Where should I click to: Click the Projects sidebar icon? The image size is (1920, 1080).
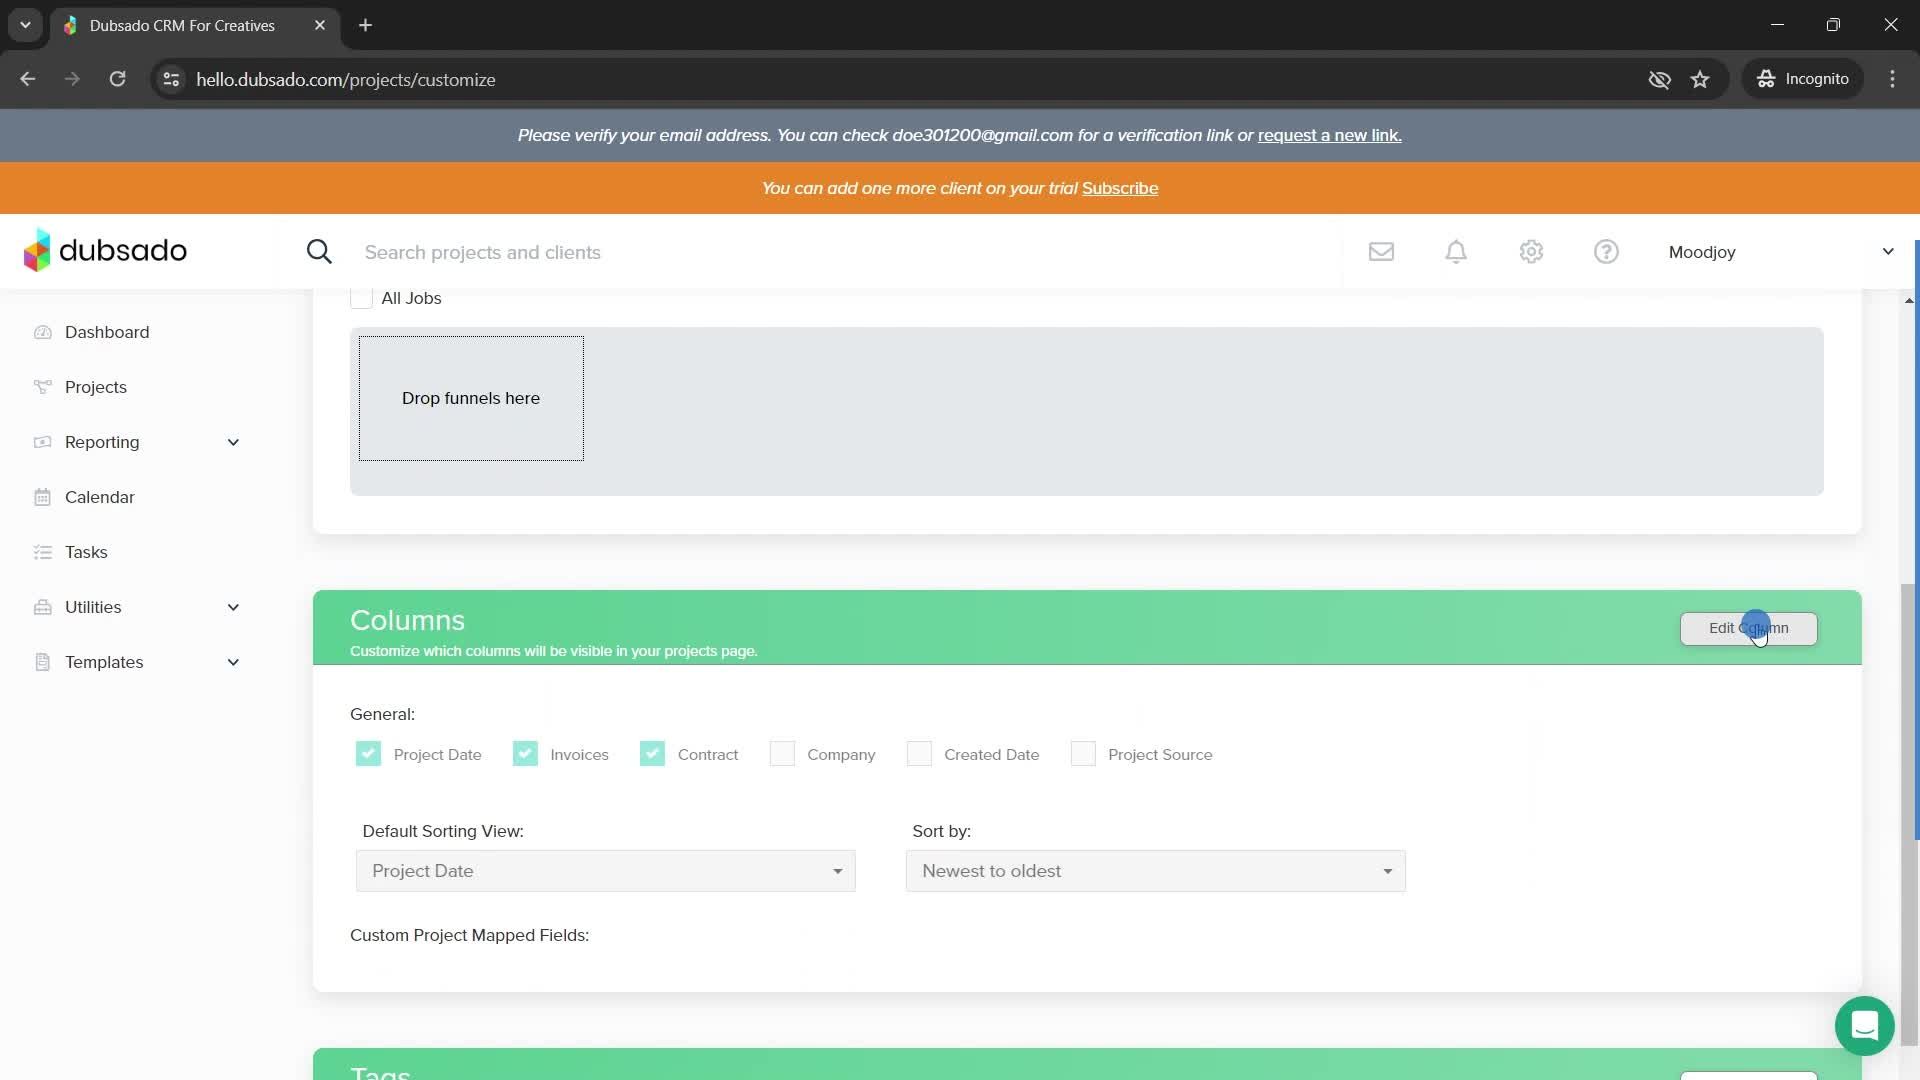tap(42, 387)
